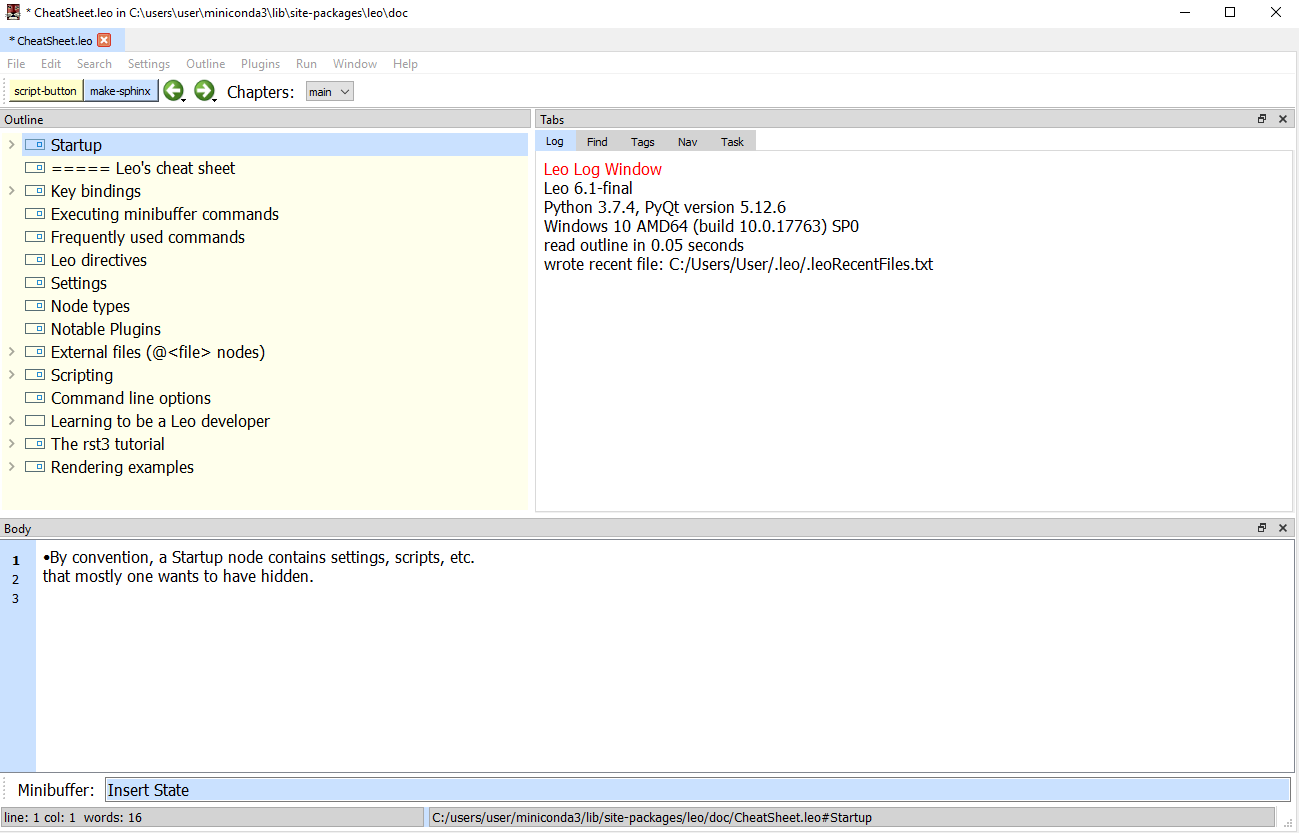The width and height of the screenshot is (1299, 833).
Task: Open the Run menu
Action: (306, 64)
